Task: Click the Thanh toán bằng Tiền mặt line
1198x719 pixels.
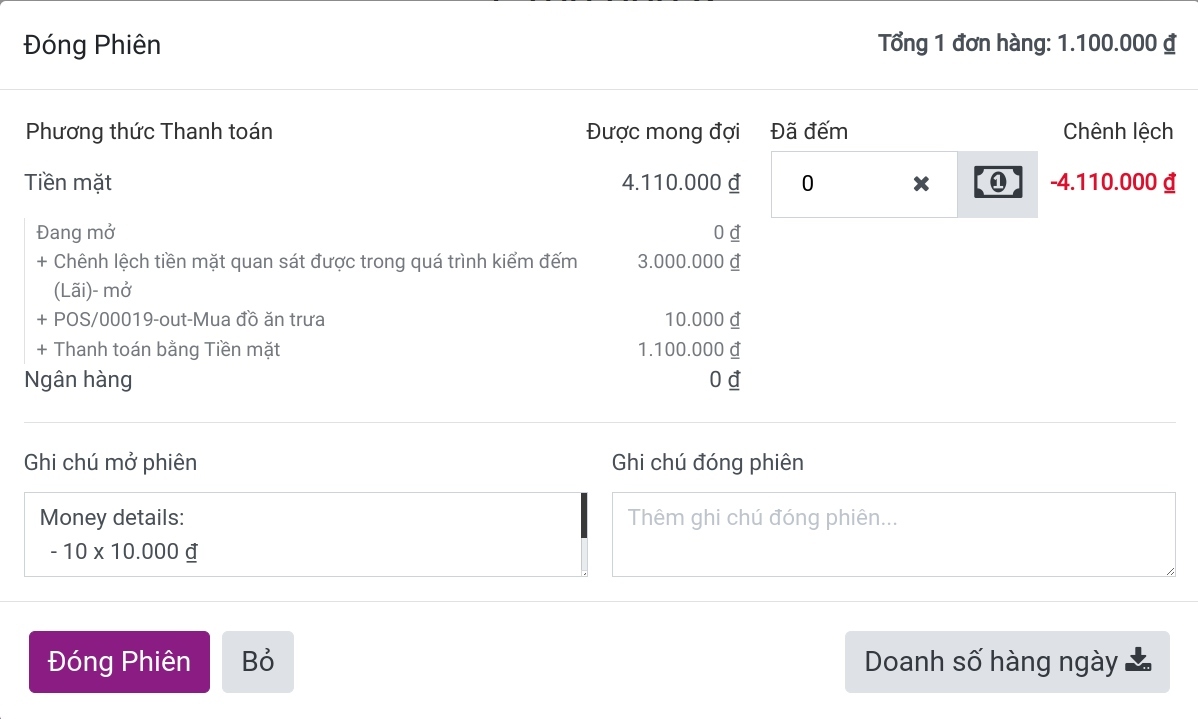Action: 159,349
